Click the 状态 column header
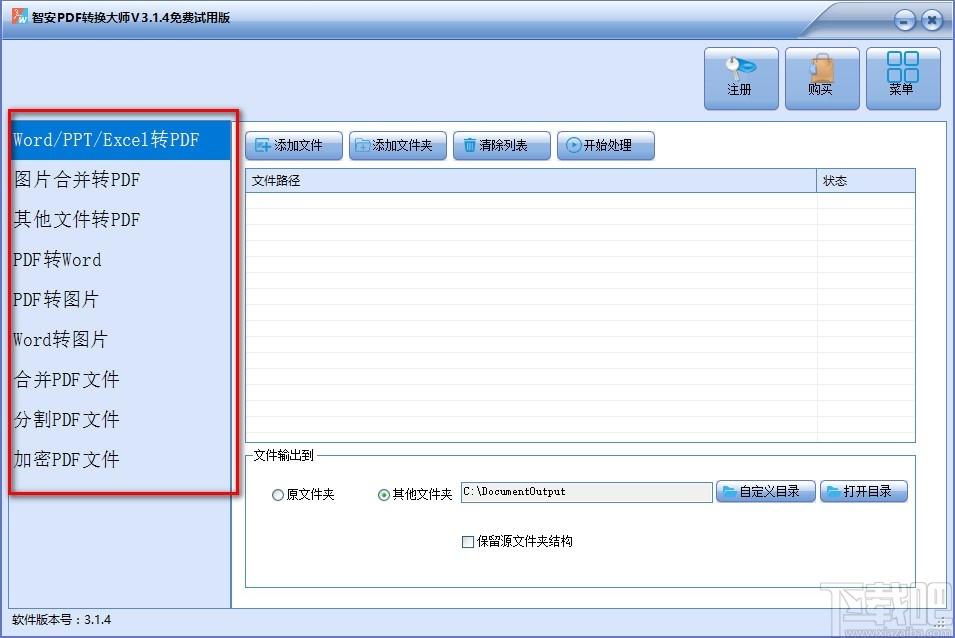Screen dimensions: 955x638 click(x=865, y=181)
